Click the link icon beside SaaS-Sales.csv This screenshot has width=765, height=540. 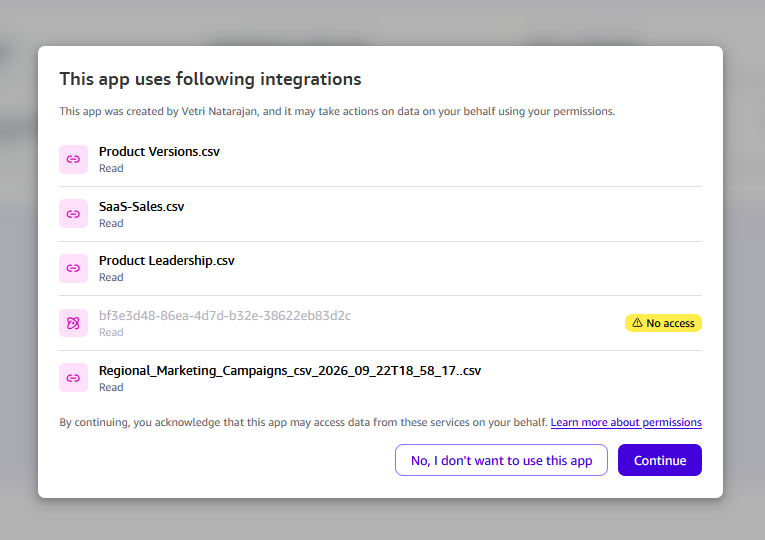click(x=73, y=214)
